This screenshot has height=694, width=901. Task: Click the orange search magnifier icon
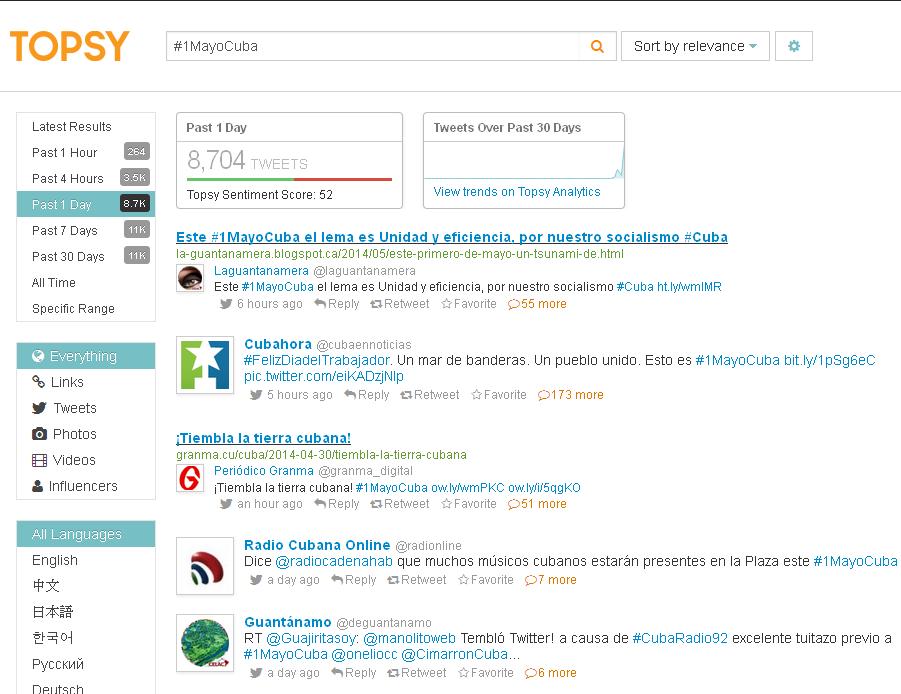click(x=597, y=46)
